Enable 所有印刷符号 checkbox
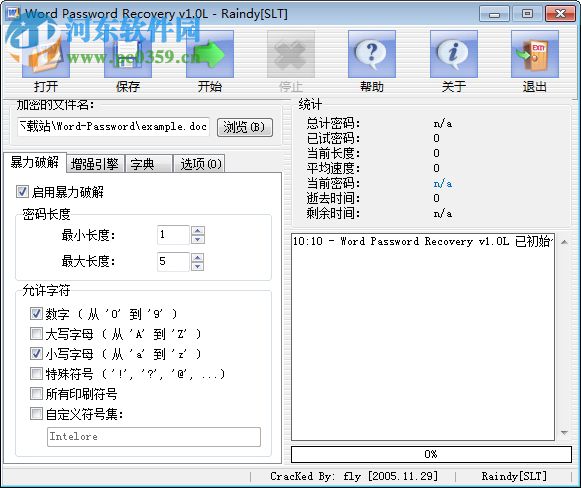The width and height of the screenshot is (581, 488). pos(36,394)
